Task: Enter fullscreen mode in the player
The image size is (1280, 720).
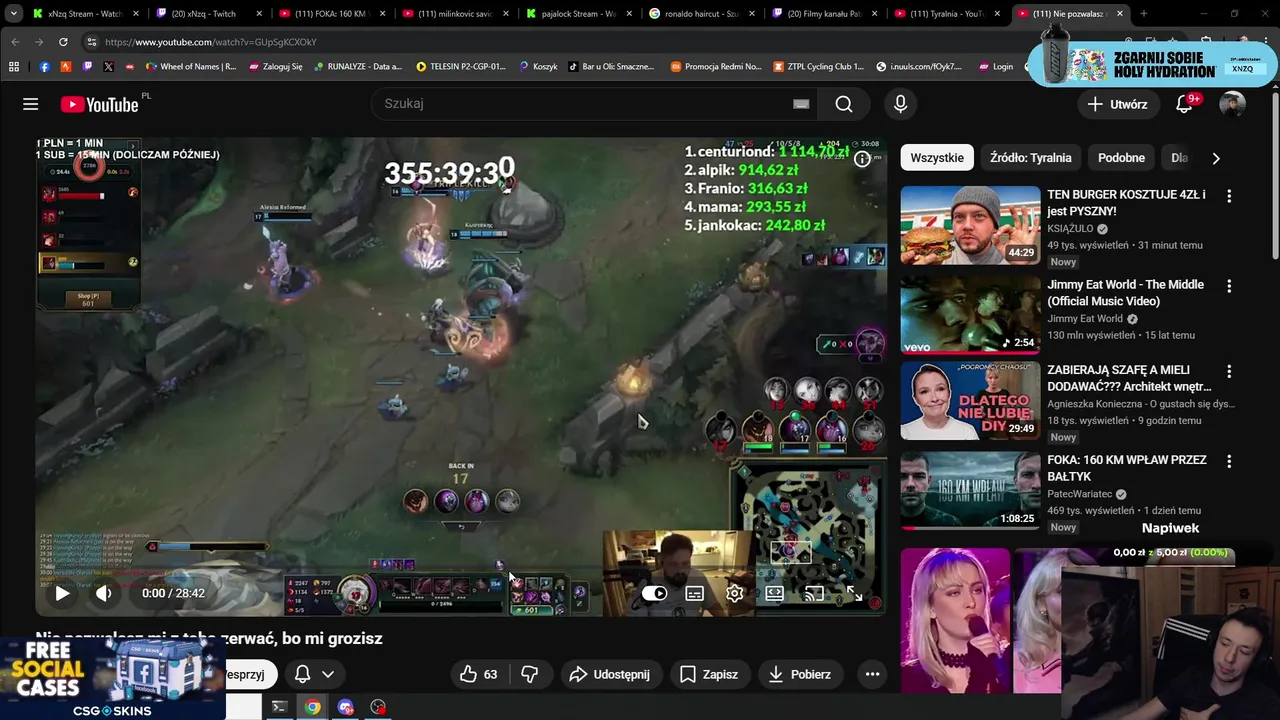Action: [854, 593]
